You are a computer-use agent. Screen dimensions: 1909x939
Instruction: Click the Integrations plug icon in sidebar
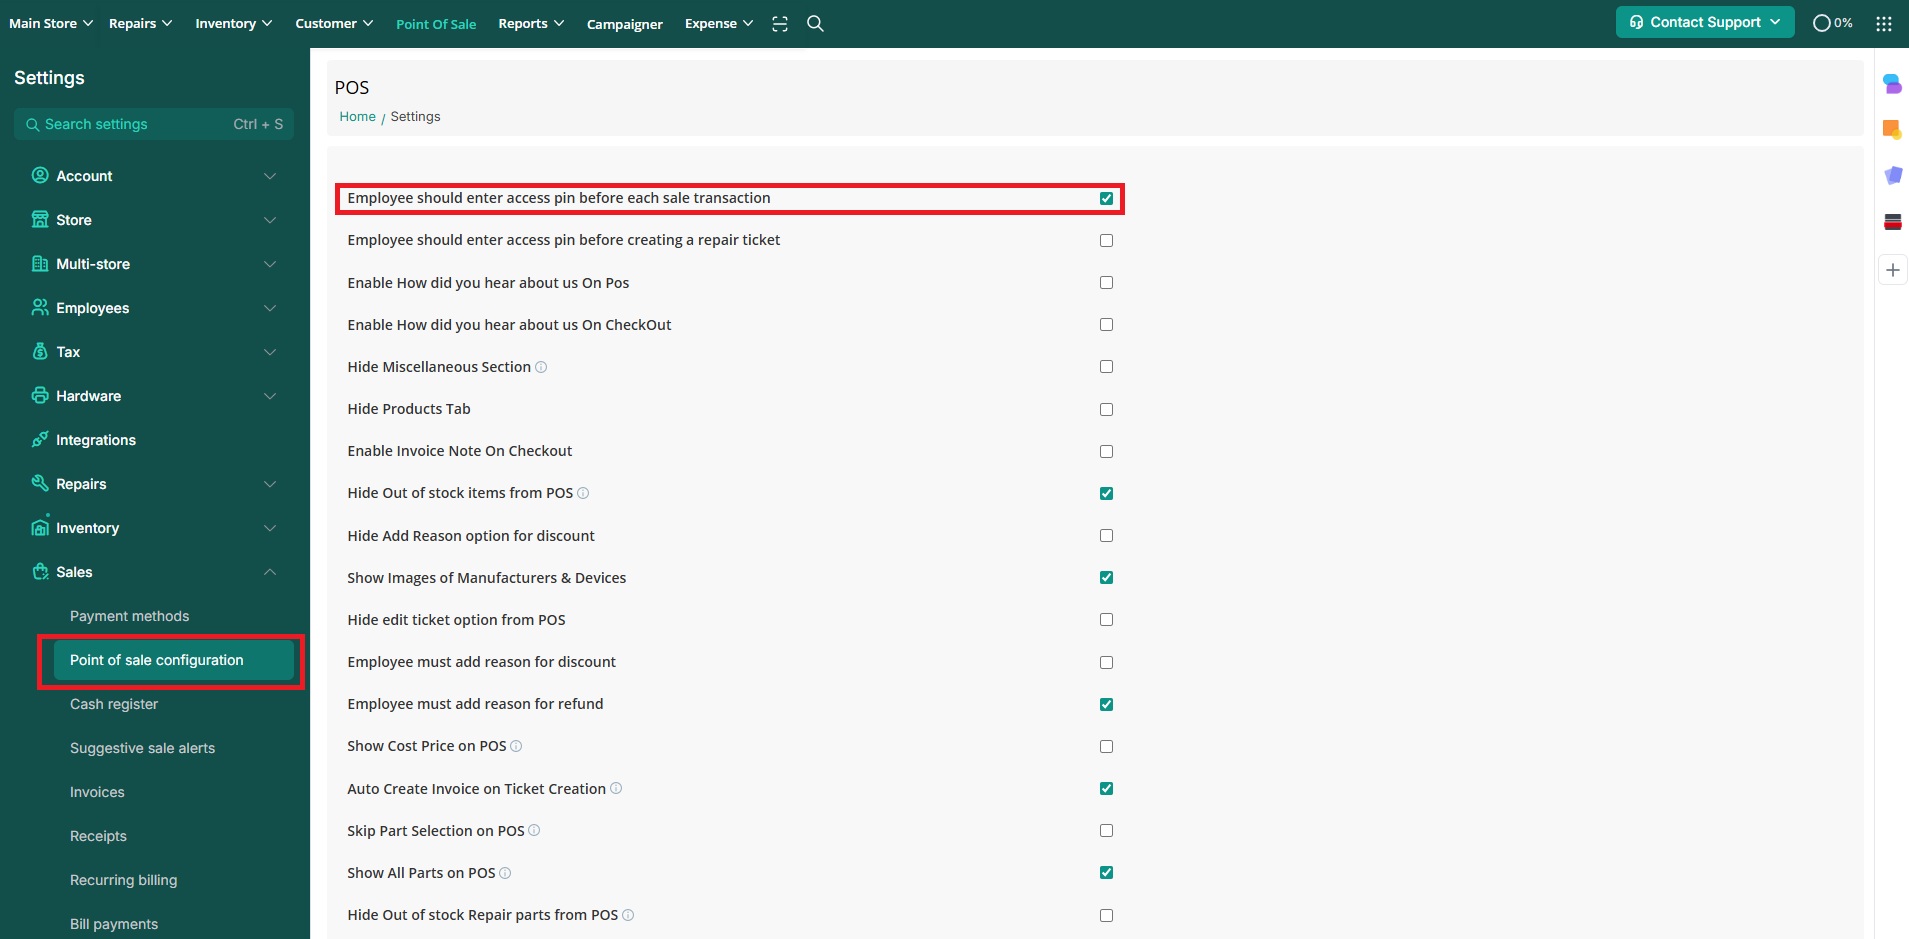[x=40, y=440]
